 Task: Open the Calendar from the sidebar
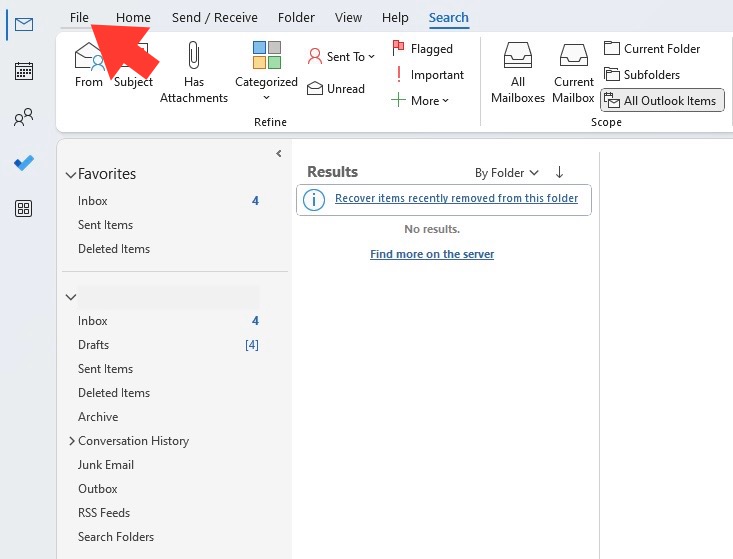(23, 71)
